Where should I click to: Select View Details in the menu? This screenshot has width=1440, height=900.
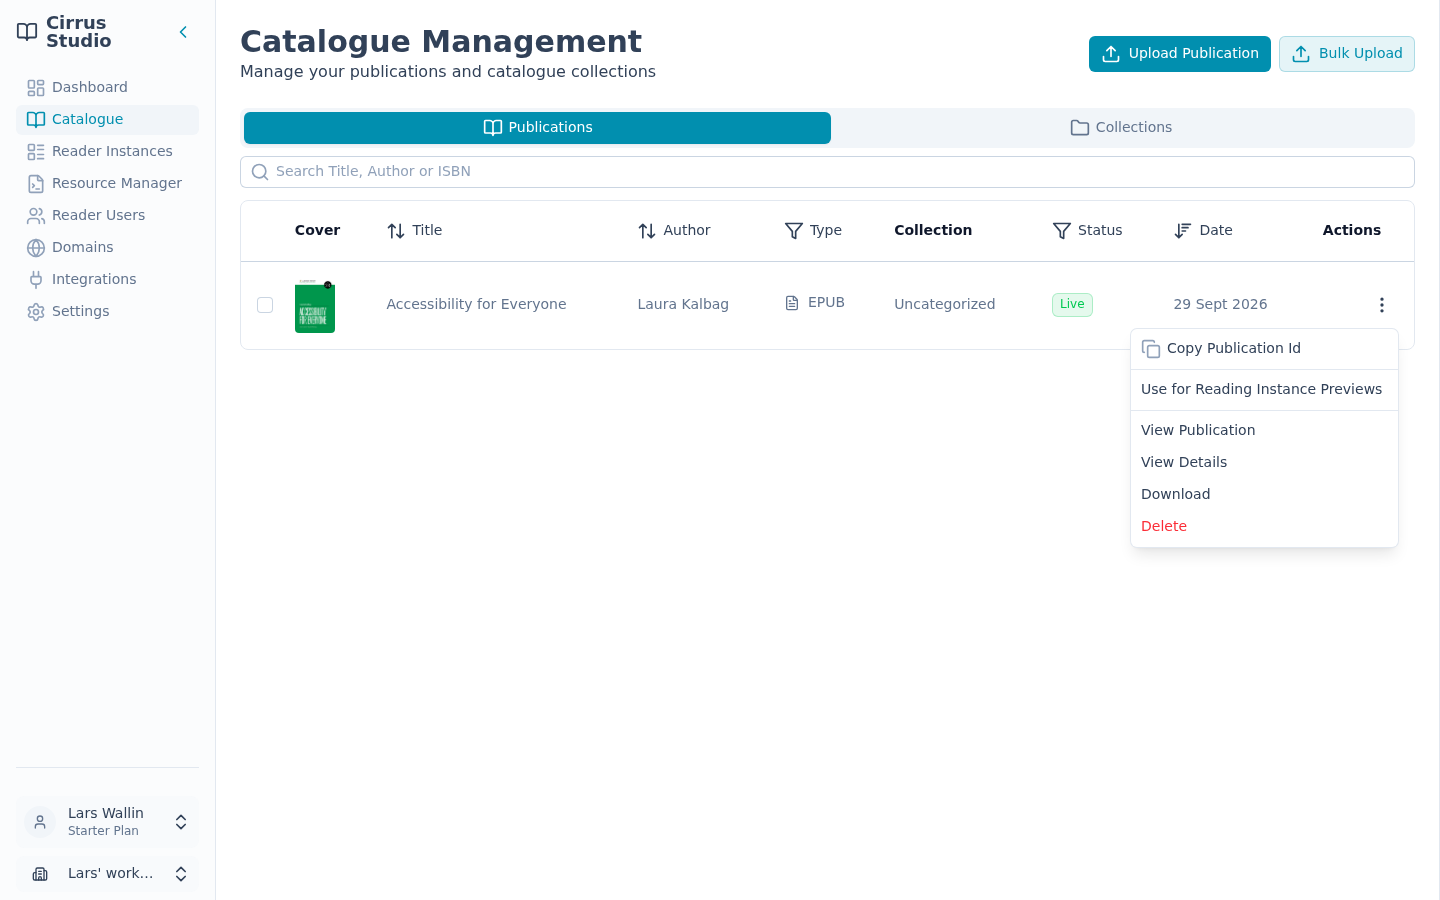click(1264, 462)
